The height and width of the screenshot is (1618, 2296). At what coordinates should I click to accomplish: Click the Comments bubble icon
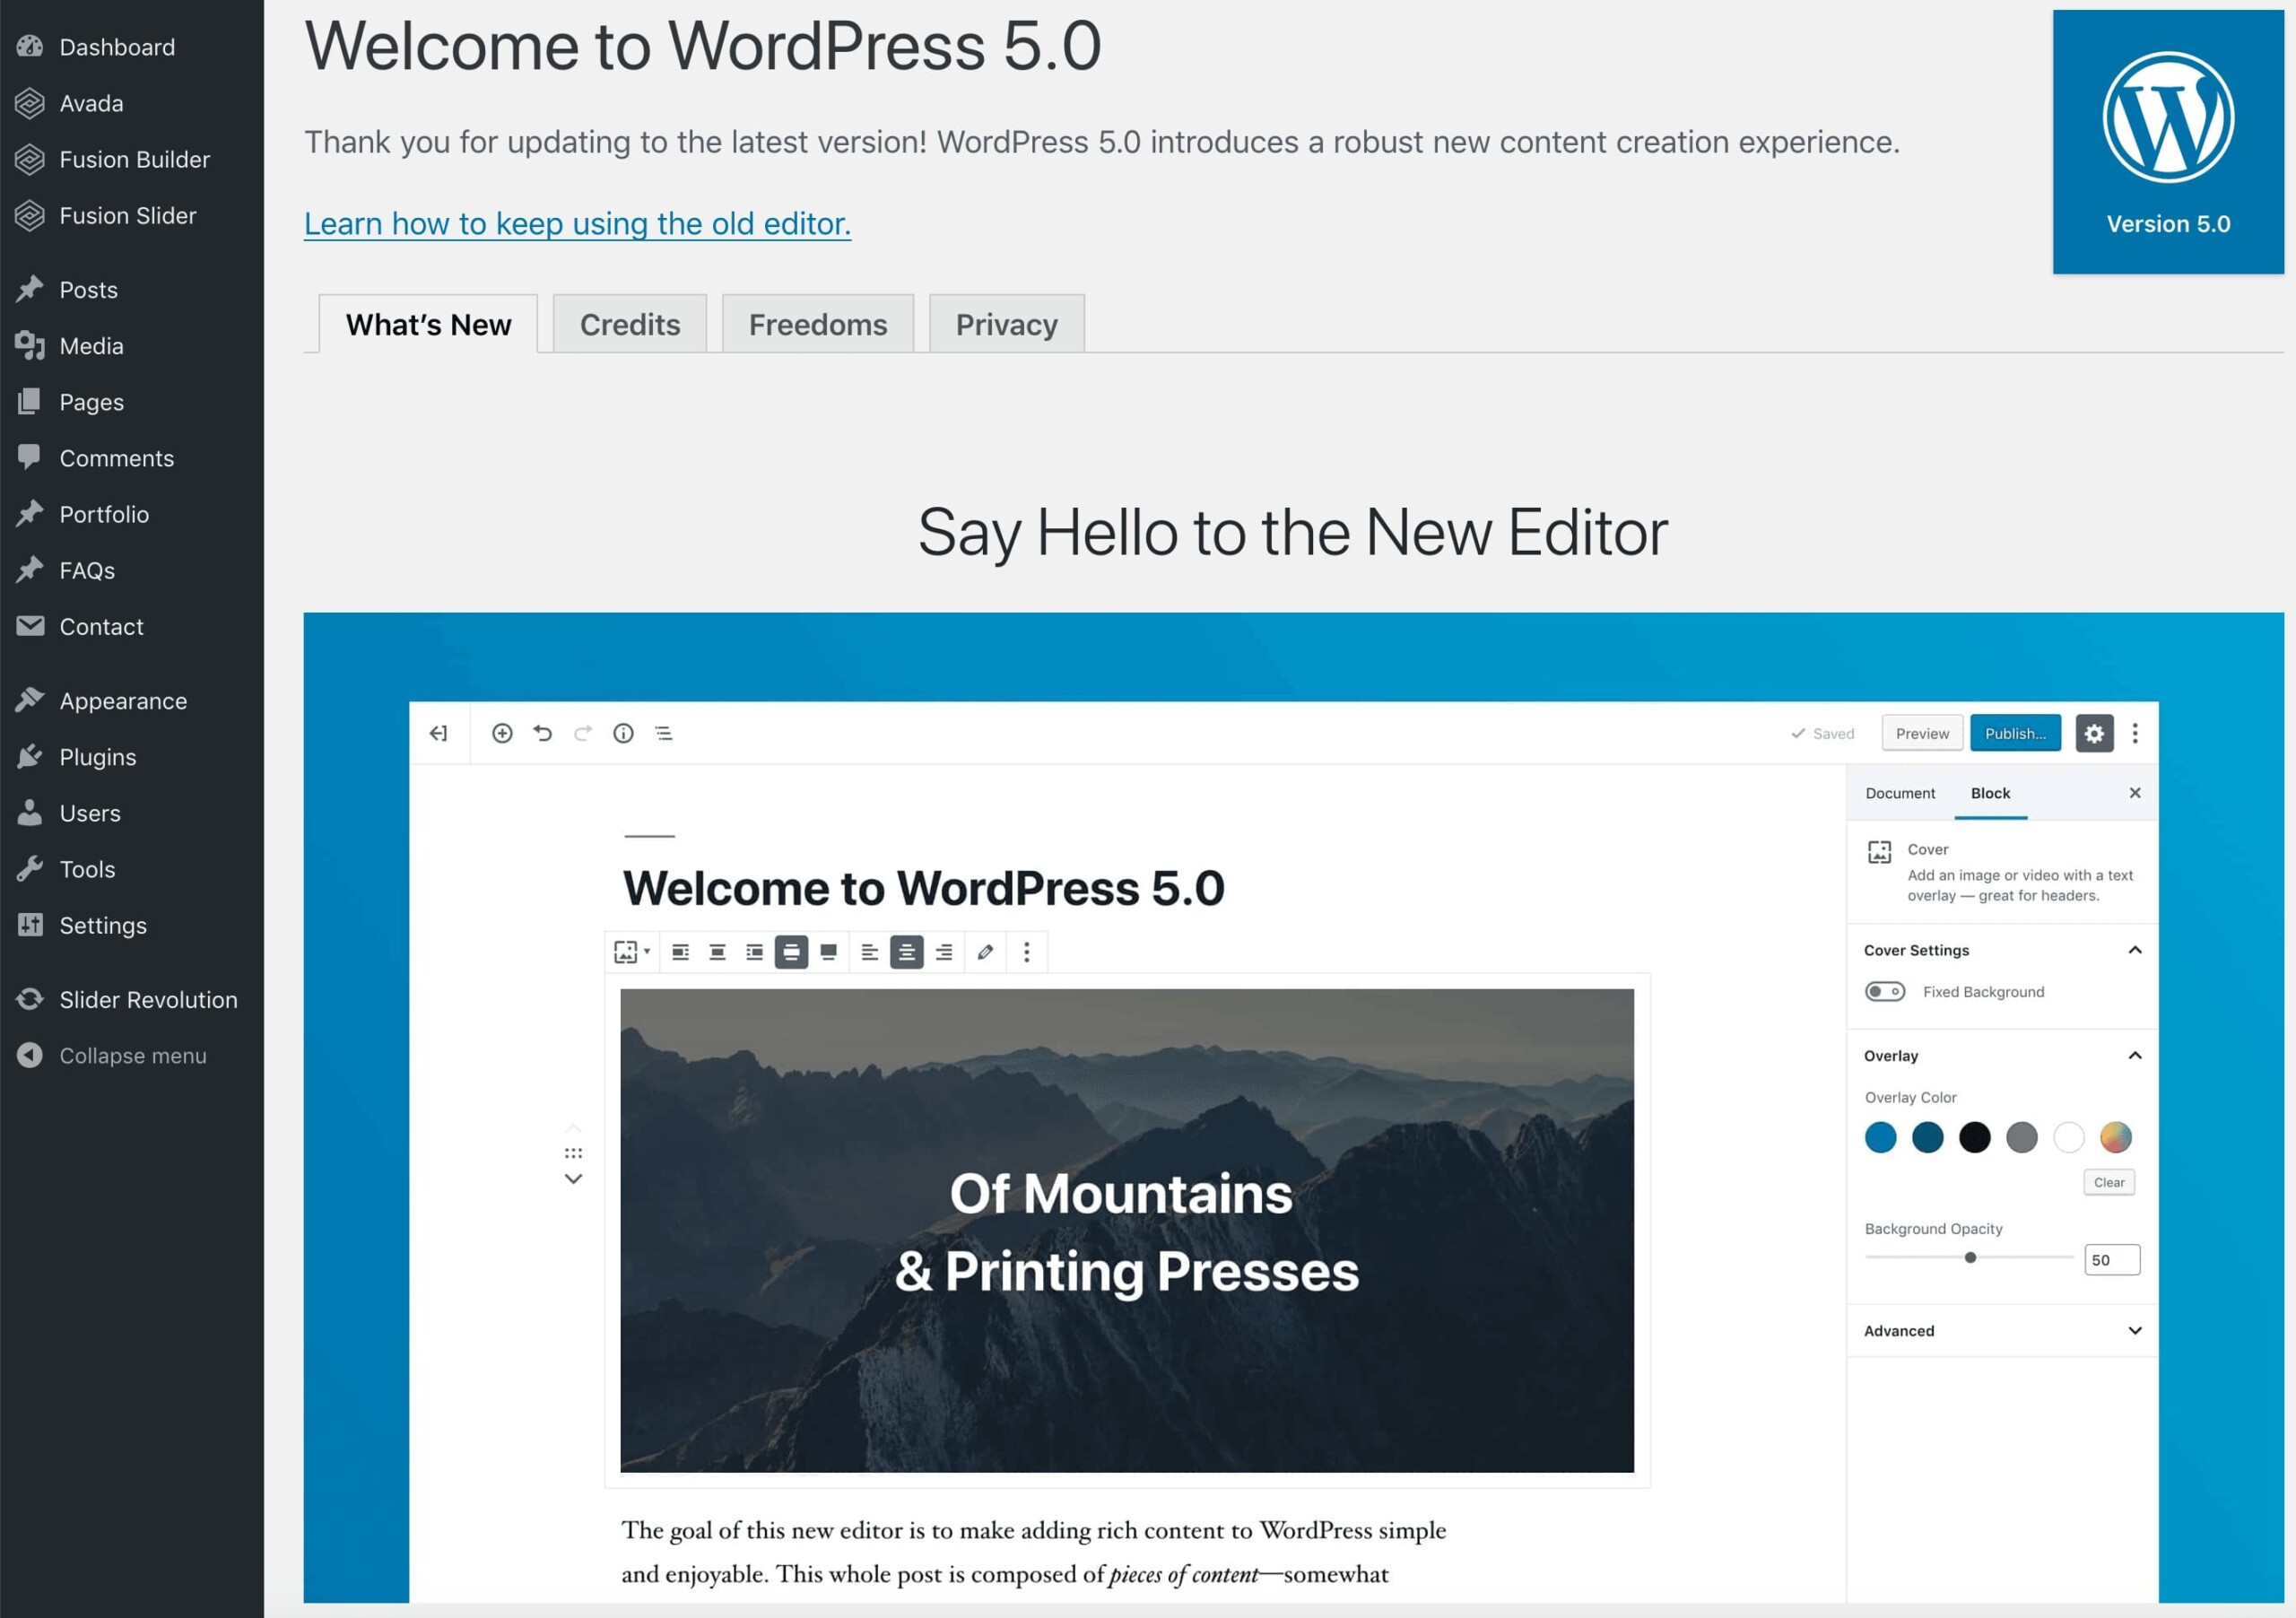click(30, 457)
